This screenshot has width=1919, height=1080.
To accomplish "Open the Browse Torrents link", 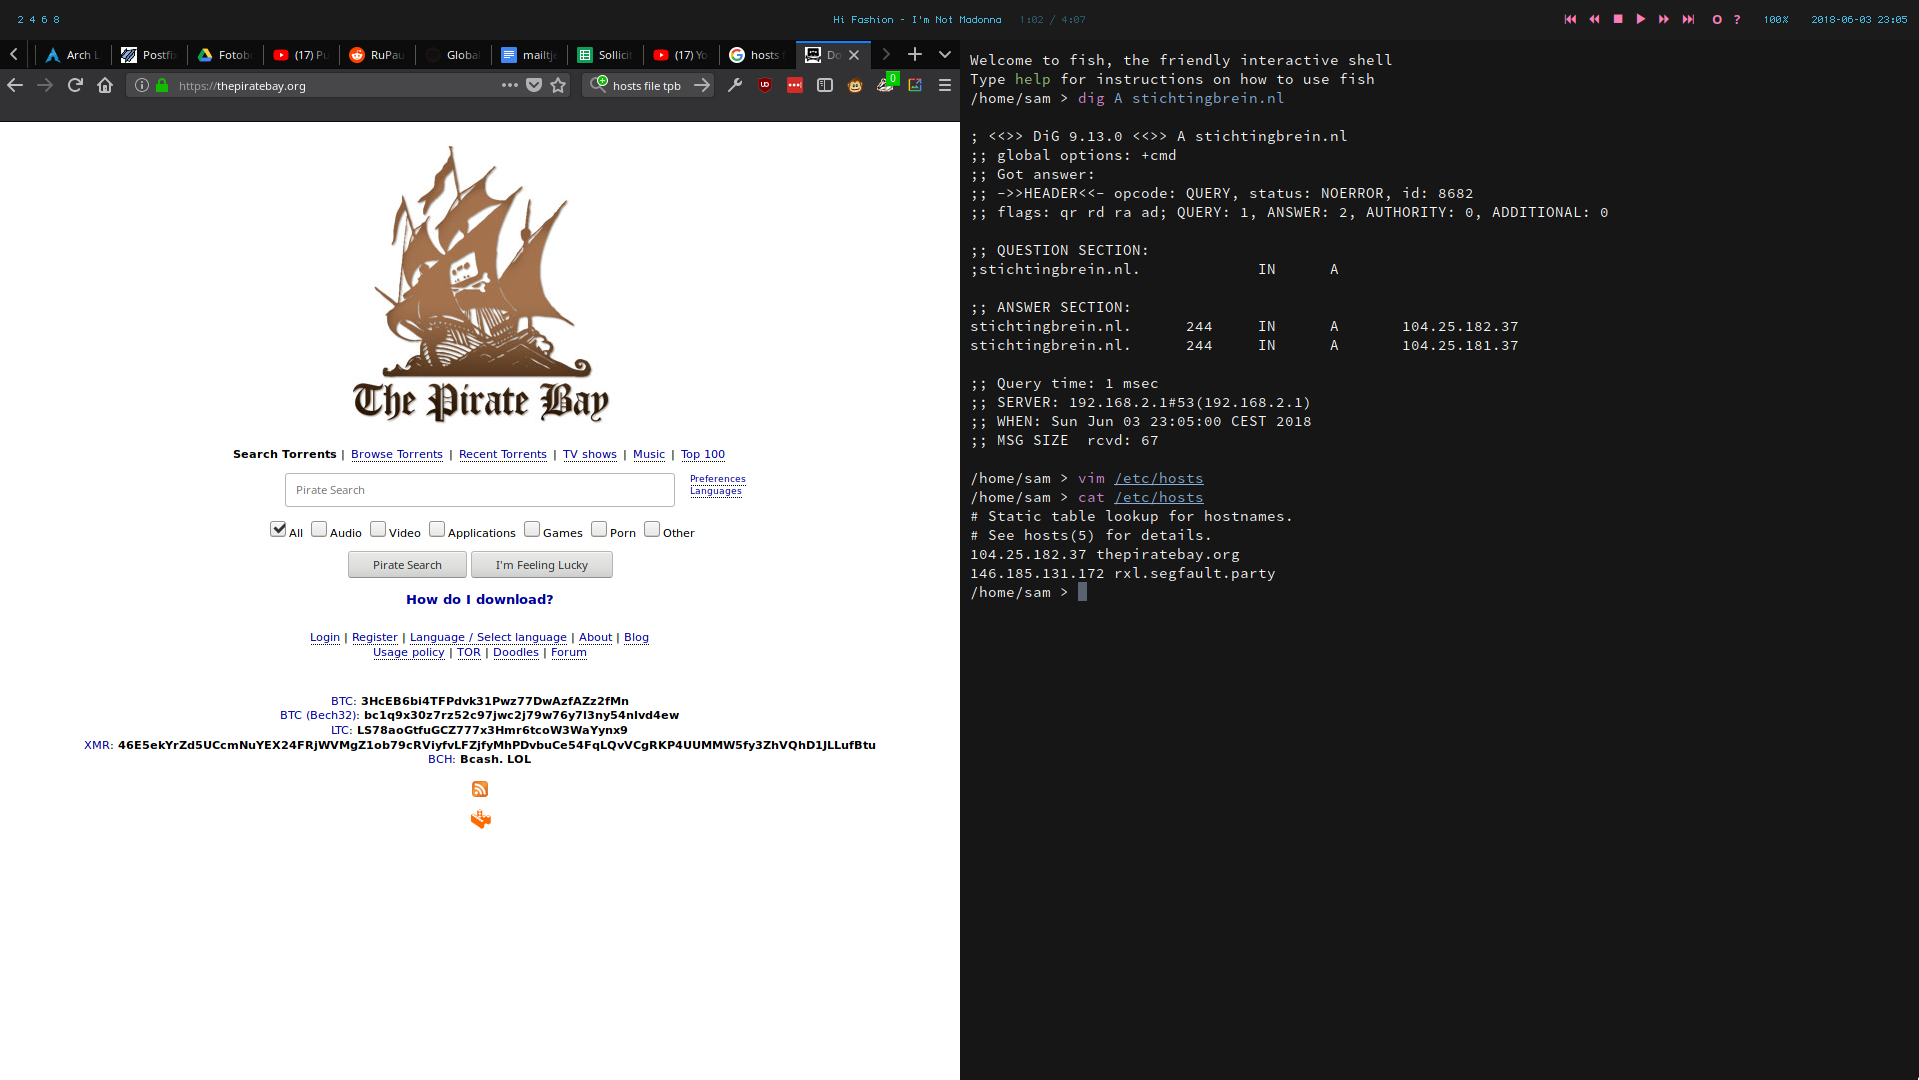I will (396, 454).
